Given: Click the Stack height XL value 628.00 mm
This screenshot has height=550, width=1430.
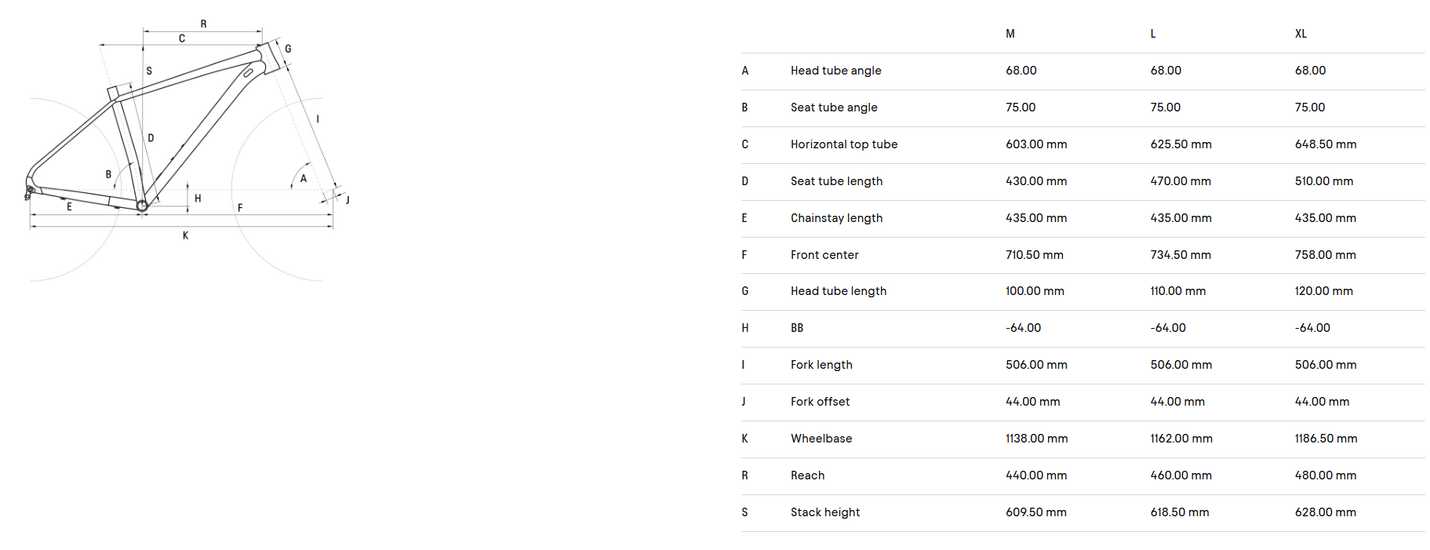Looking at the screenshot, I should [x=1326, y=513].
